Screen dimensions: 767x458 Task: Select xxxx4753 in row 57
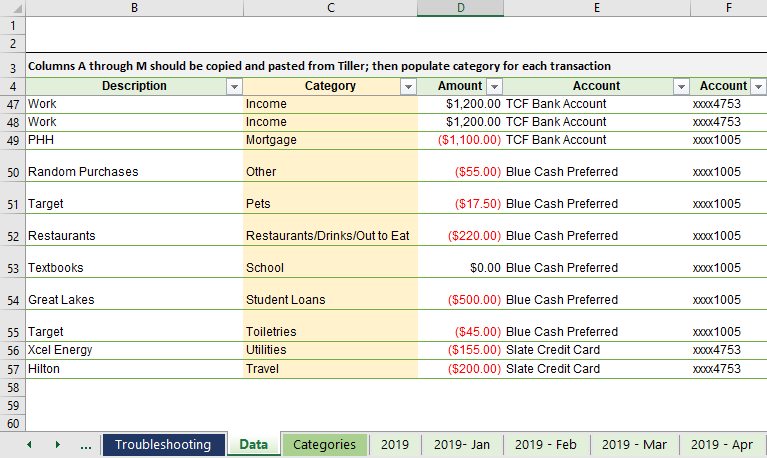[x=729, y=369]
